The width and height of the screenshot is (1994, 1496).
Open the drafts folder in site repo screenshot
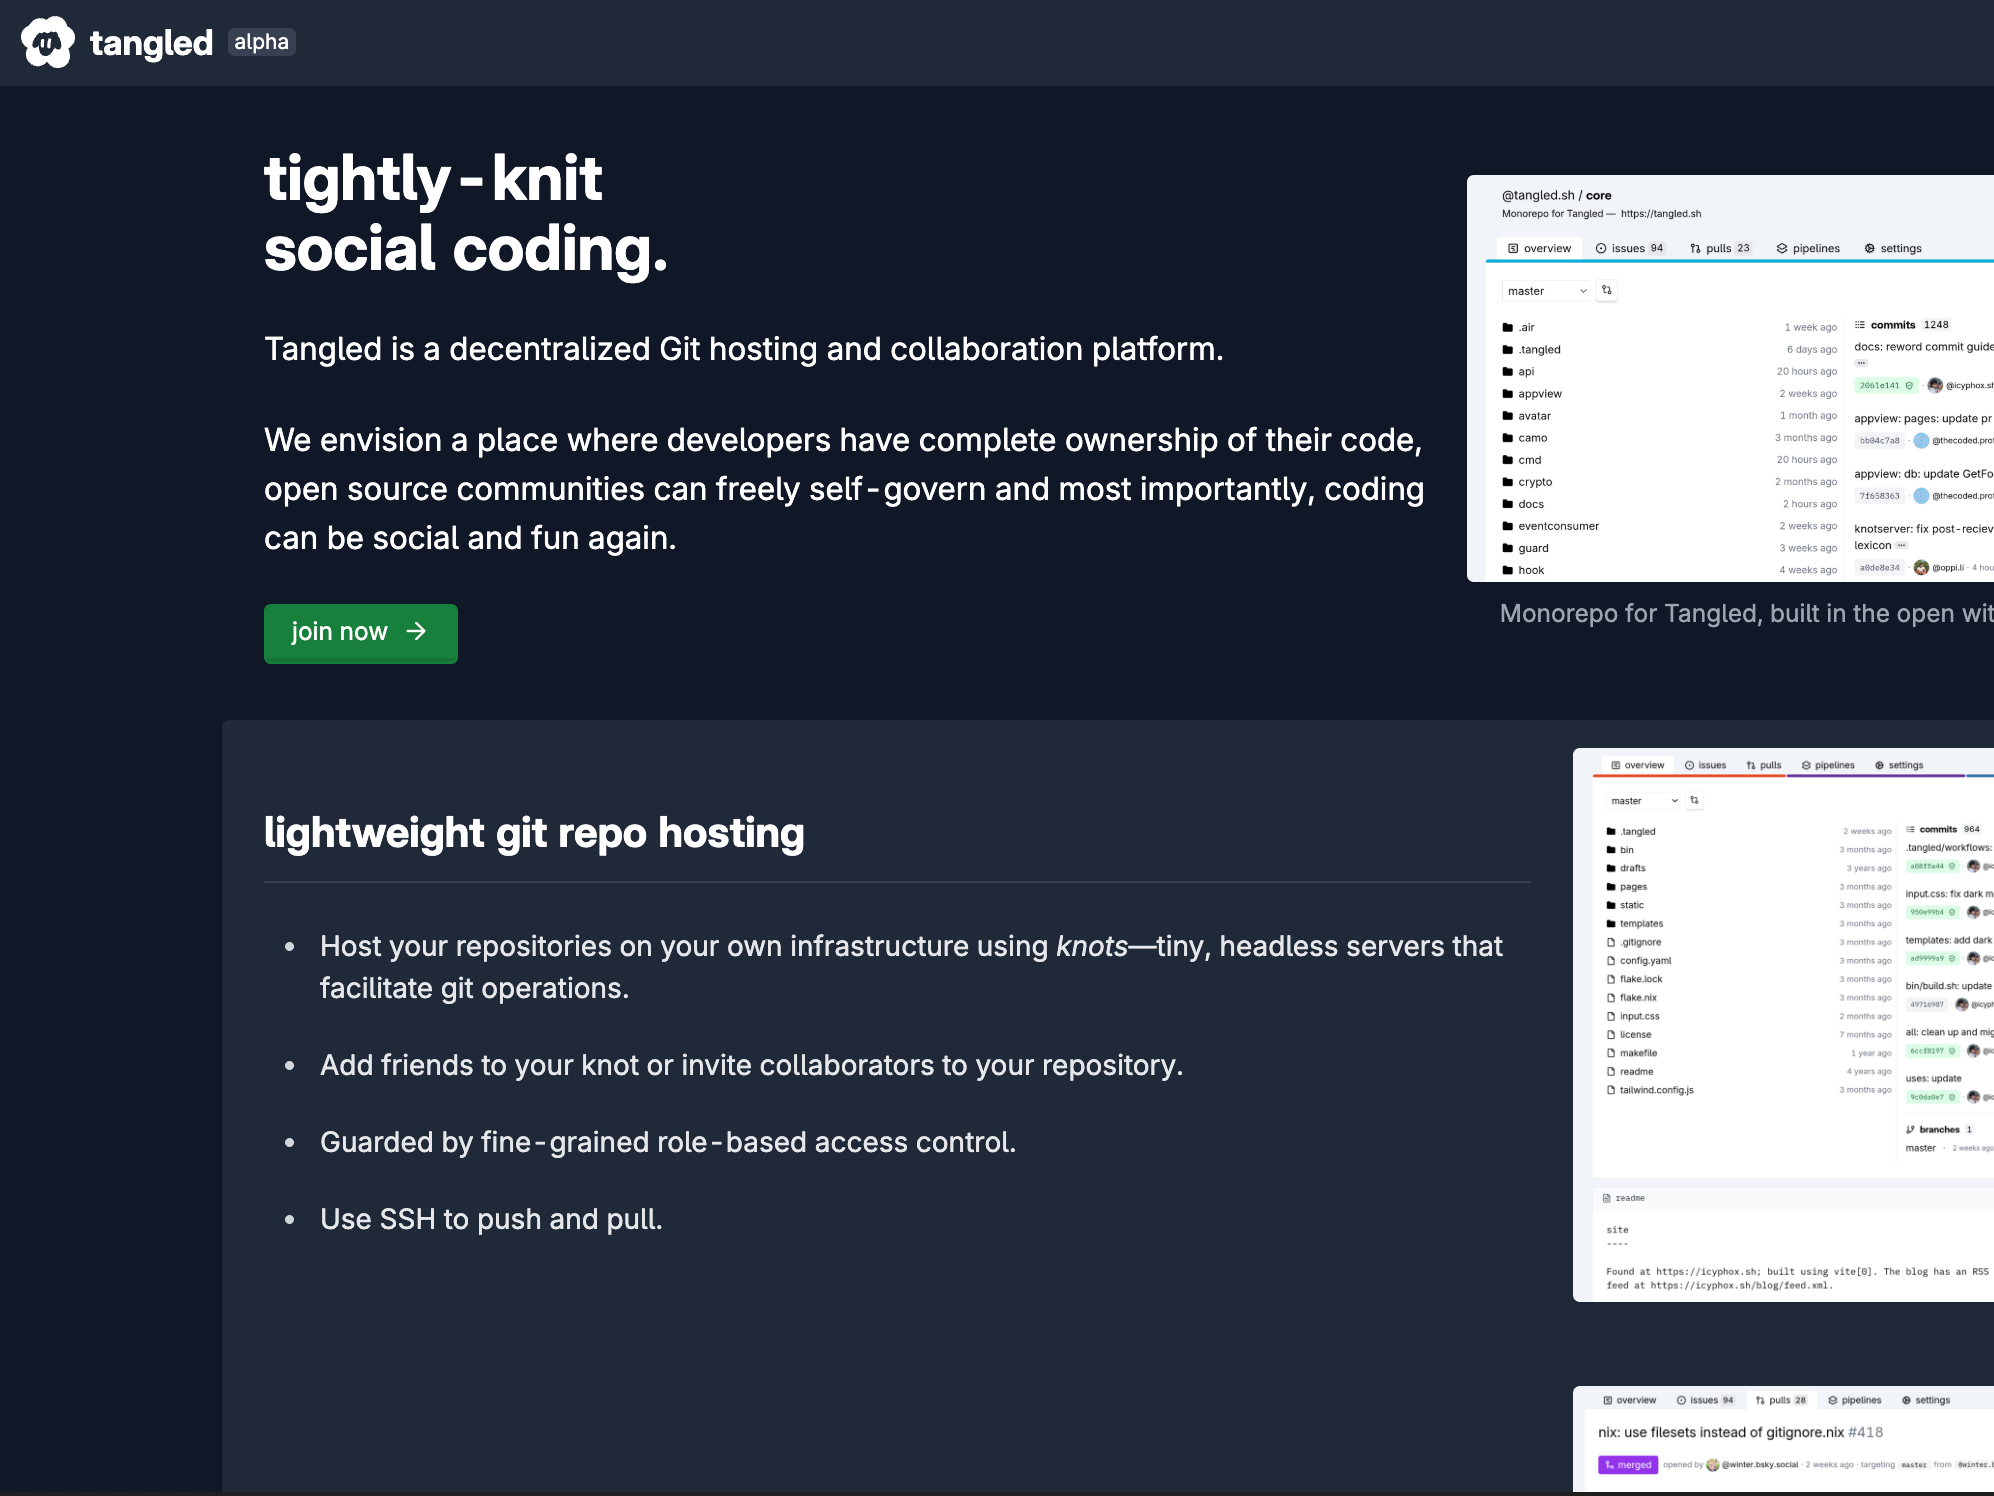point(1626,868)
